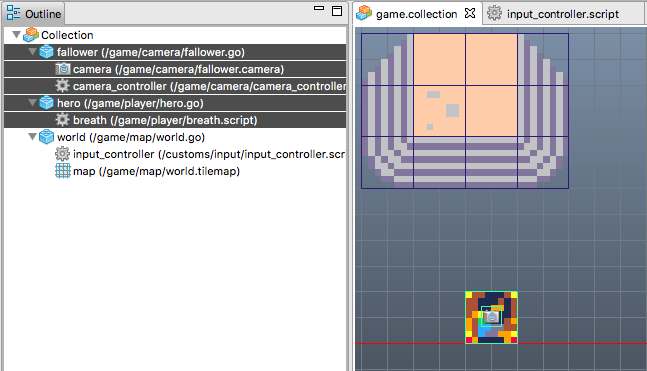Collapse the fallower tree node
Image resolution: width=647 pixels, height=371 pixels.
click(x=32, y=52)
